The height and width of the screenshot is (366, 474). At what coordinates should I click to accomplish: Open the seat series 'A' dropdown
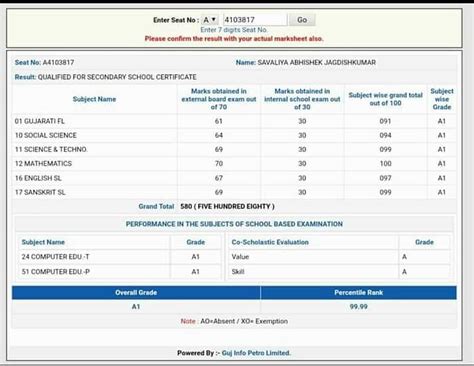(x=210, y=20)
